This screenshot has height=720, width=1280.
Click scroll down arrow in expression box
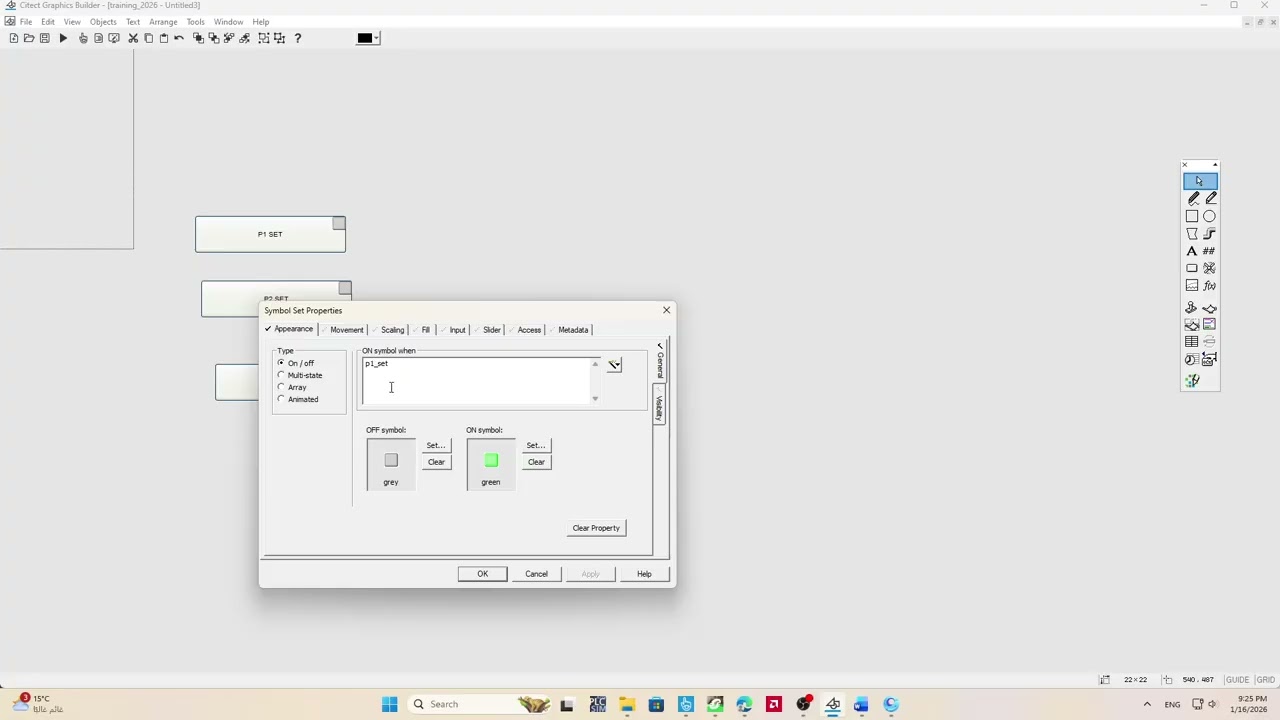pyautogui.click(x=595, y=399)
